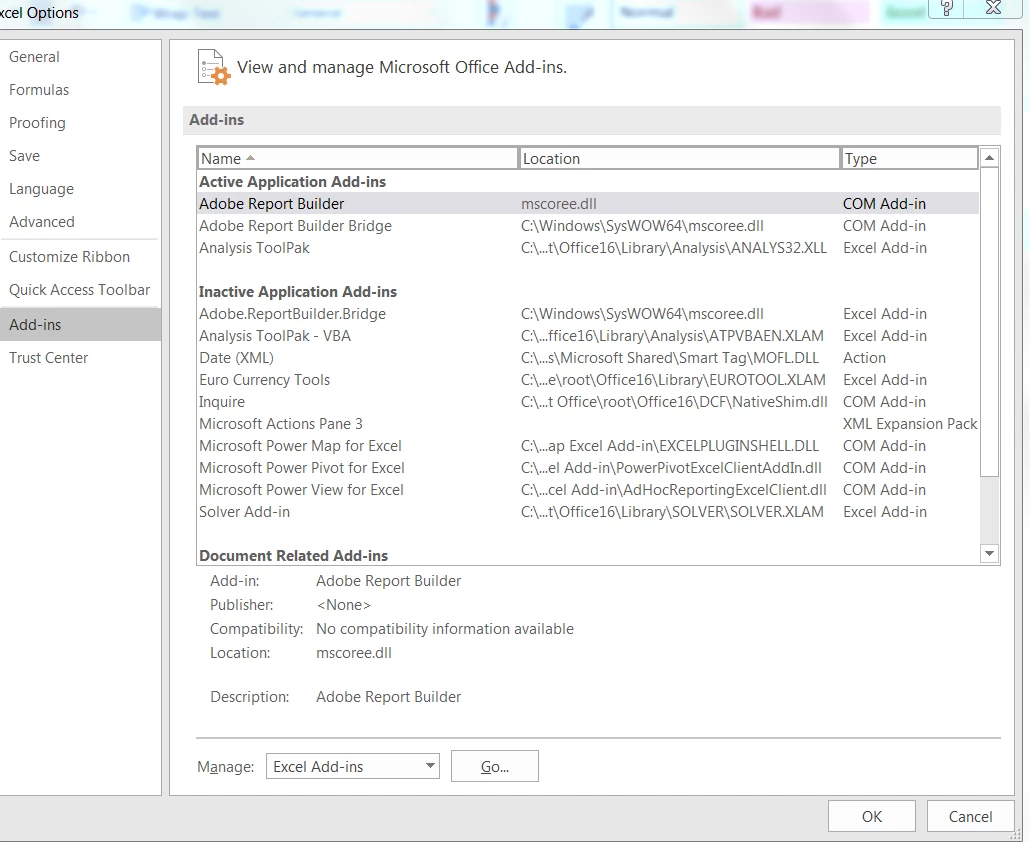Click the Go... button
The width and height of the screenshot is (1030, 842).
pos(495,766)
